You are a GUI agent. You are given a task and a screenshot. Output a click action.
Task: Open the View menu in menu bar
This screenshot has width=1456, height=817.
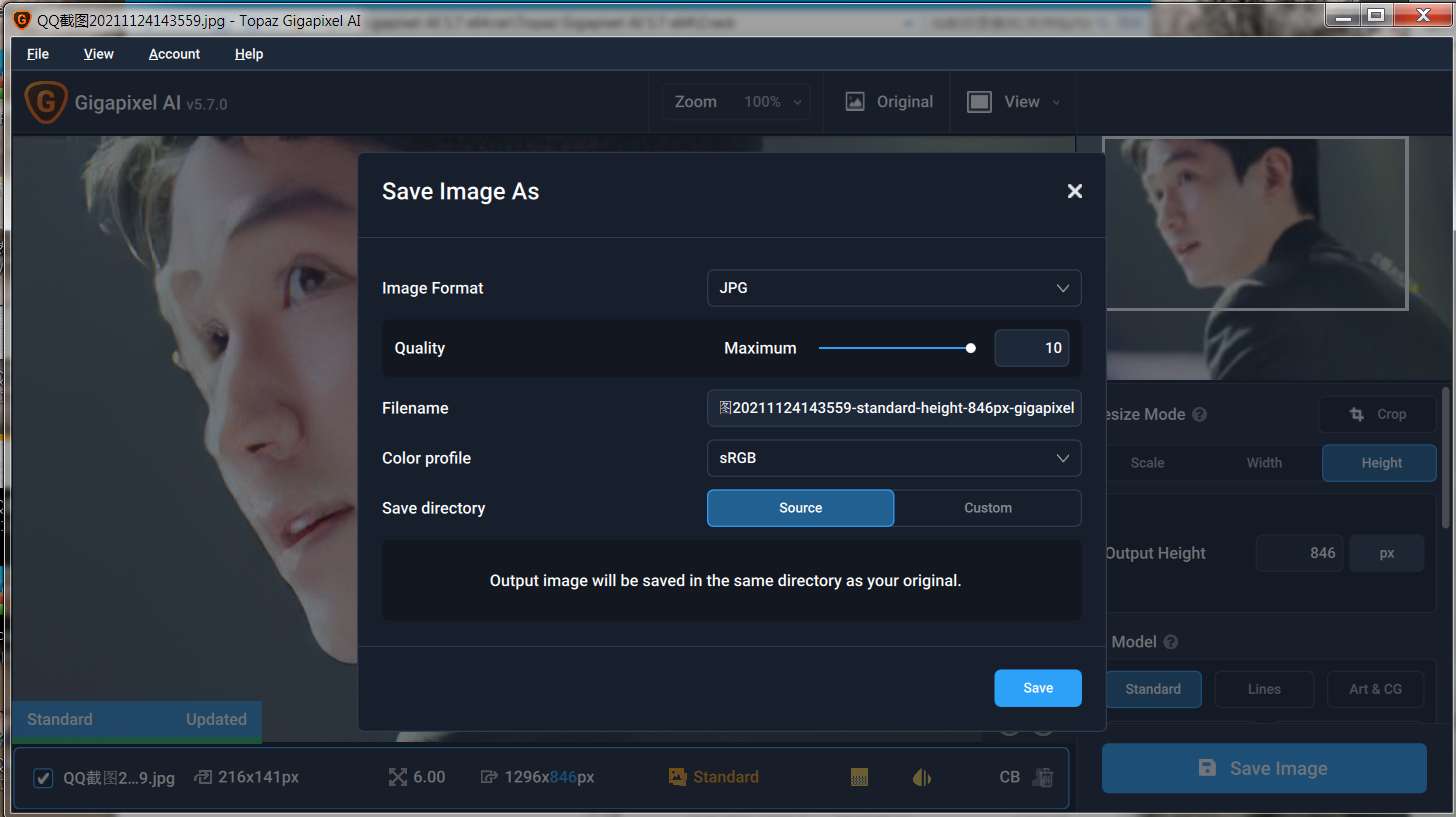point(99,54)
